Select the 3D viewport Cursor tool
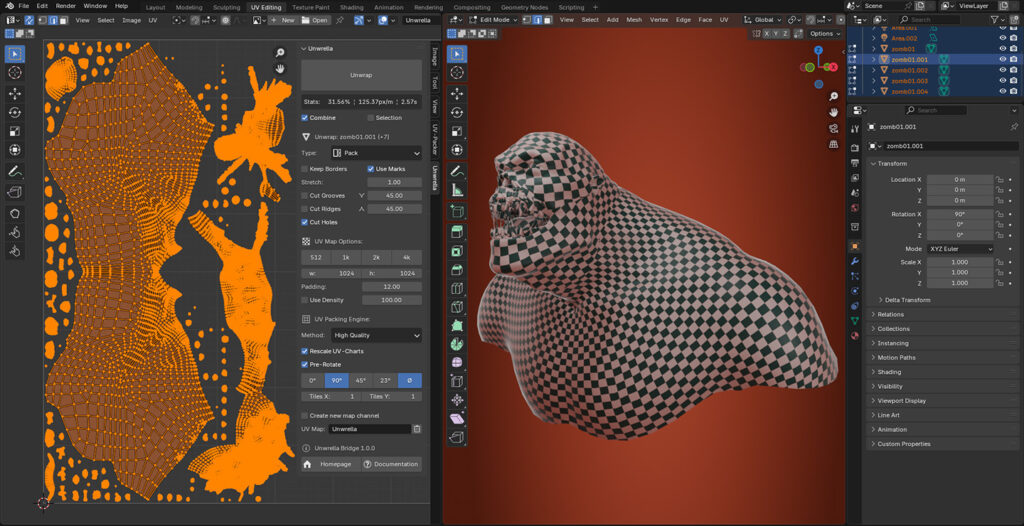The image size is (1024, 526). (x=457, y=73)
